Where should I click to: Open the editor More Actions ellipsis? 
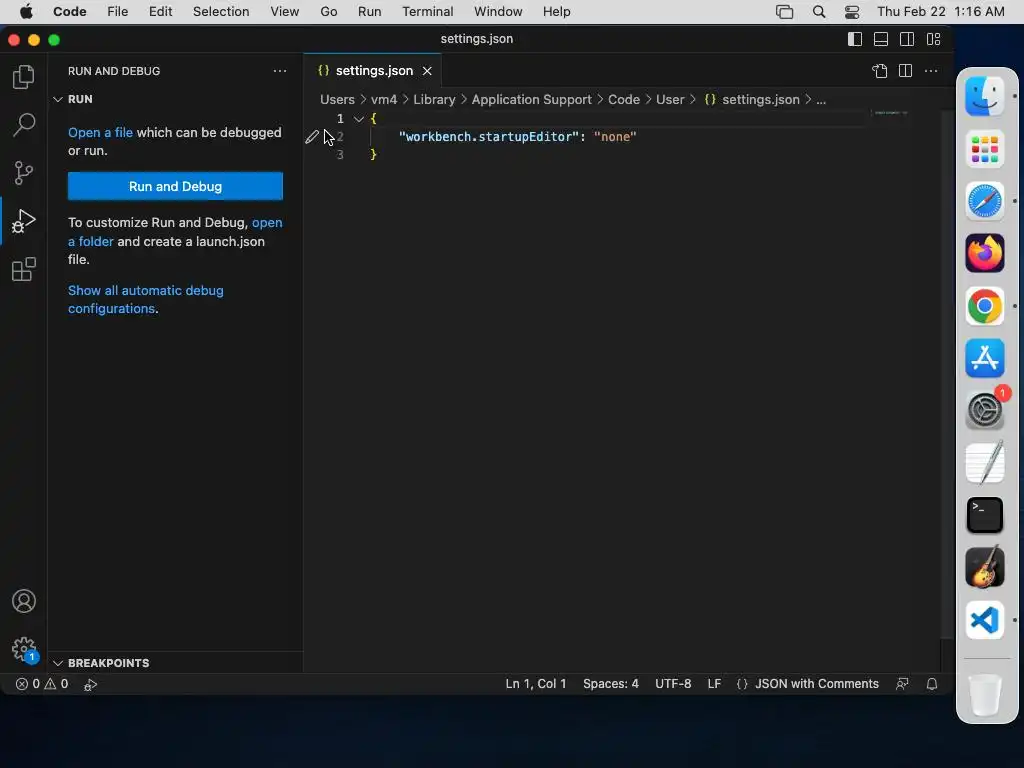(931, 71)
